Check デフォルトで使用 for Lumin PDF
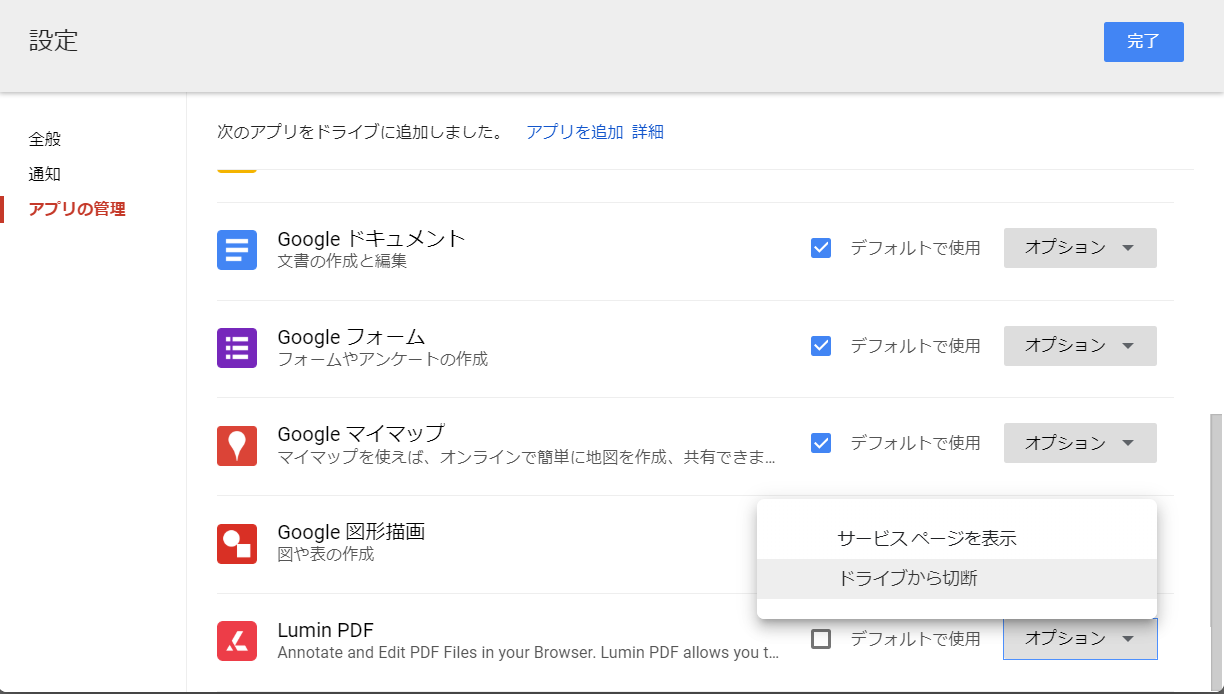 [821, 638]
